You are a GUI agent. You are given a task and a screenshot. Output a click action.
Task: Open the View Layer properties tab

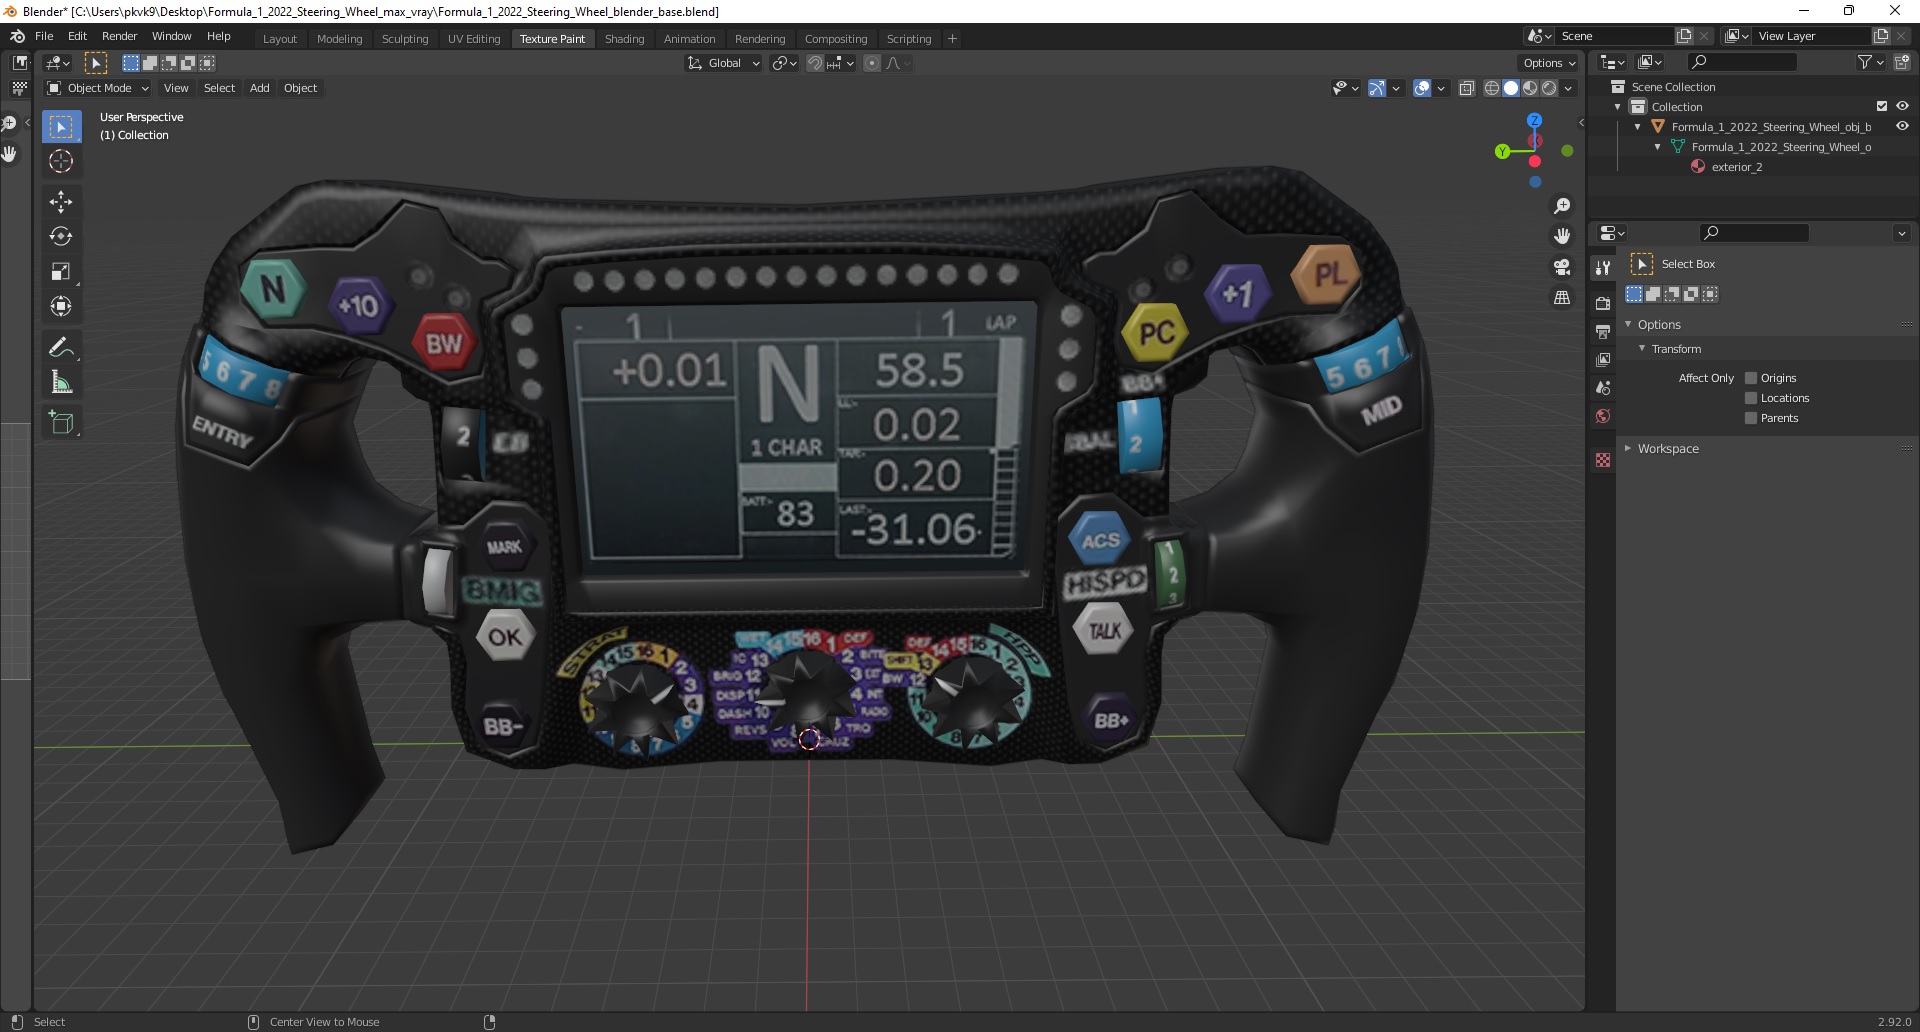[1603, 359]
